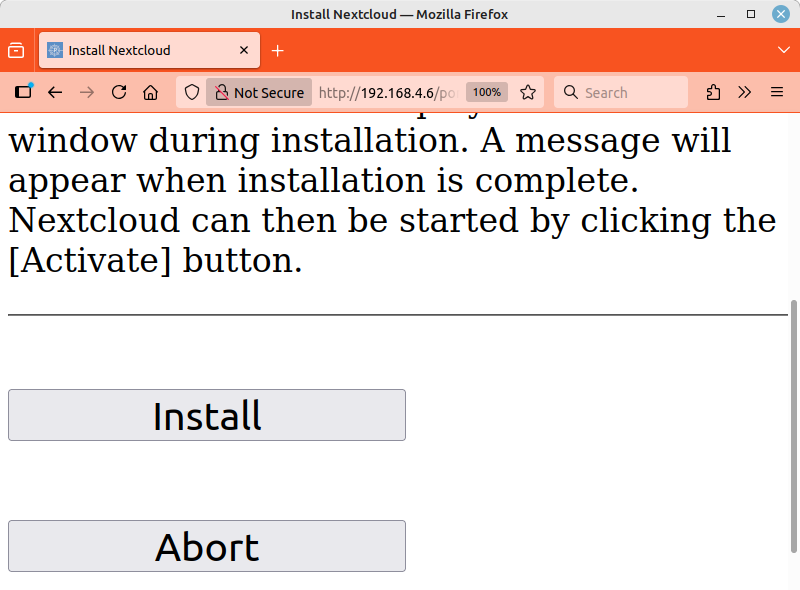The height and width of the screenshot is (590, 800).
Task: Open Firefox View icon
Action: pos(16,50)
